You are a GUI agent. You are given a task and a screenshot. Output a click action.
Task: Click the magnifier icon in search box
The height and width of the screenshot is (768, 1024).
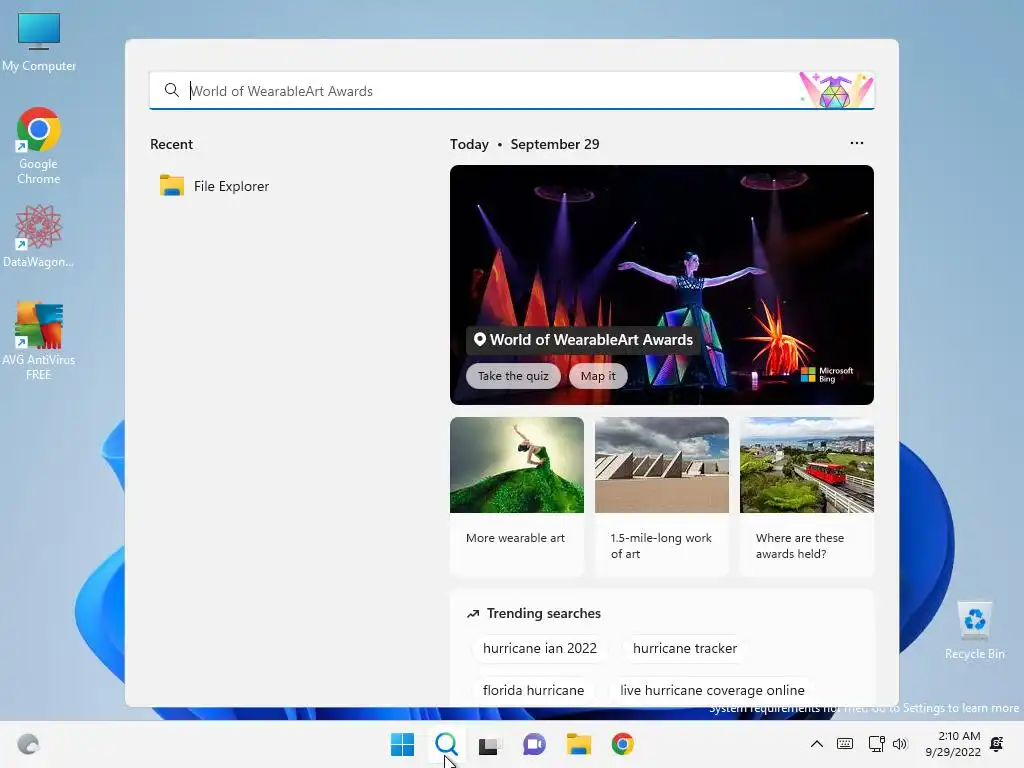coord(172,90)
